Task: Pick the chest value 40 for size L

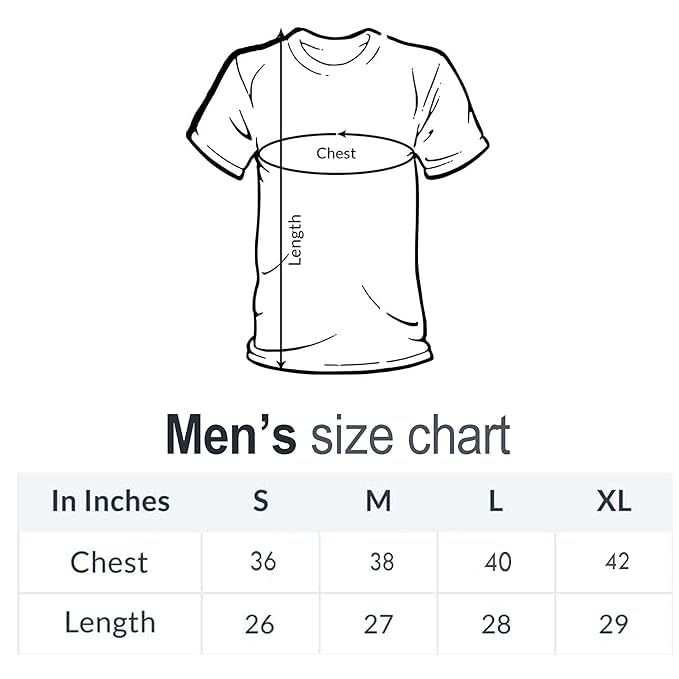Action: click(498, 562)
